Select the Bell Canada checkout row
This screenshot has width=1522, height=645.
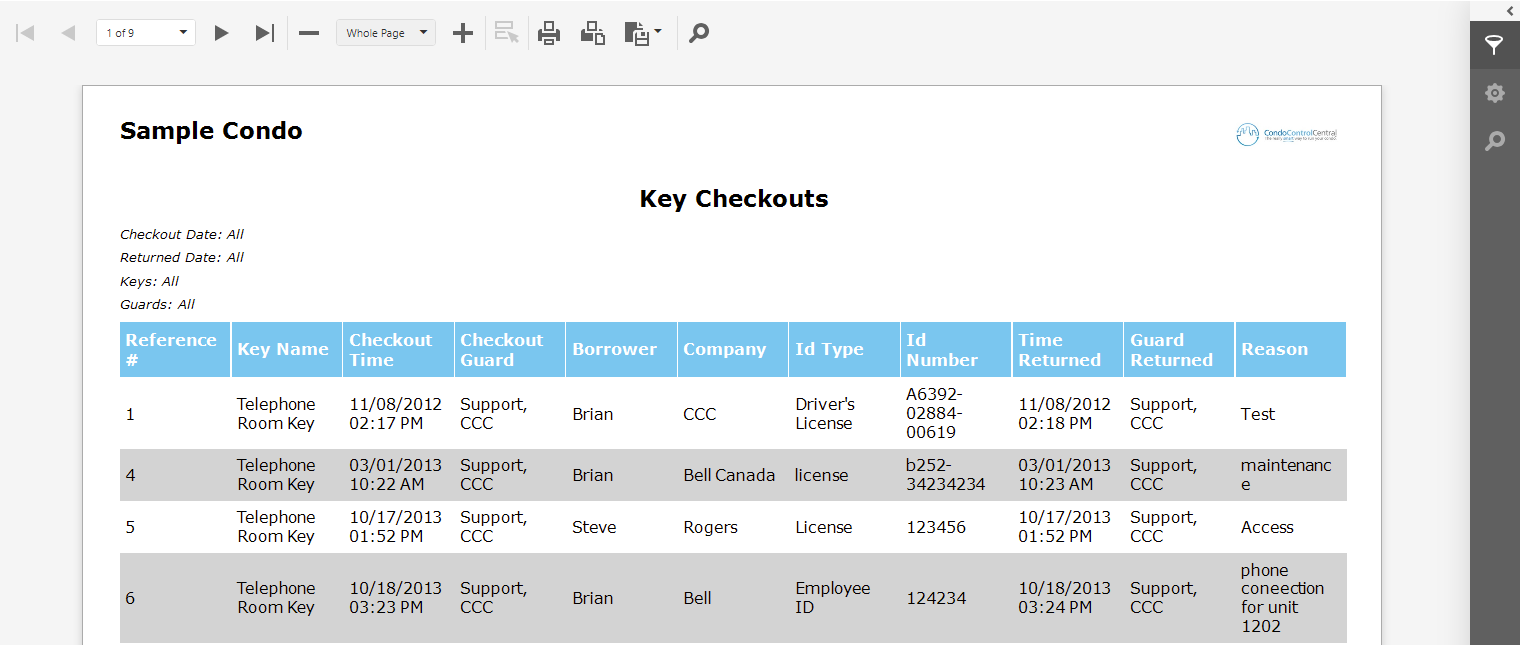point(729,475)
